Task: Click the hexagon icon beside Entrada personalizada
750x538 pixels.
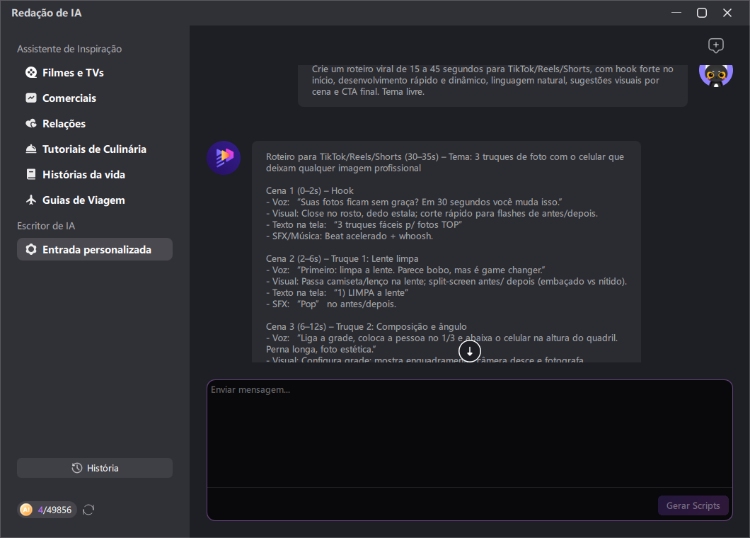Action: 31,250
